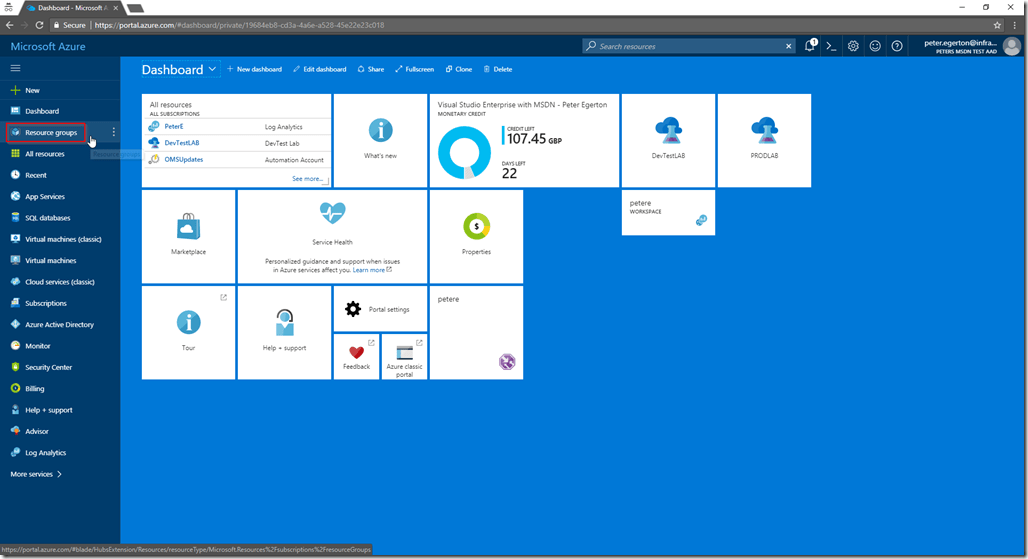This screenshot has width=1028, height=559.
Task: Expand the Dashboard name dropdown arrow
Action: tap(212, 69)
